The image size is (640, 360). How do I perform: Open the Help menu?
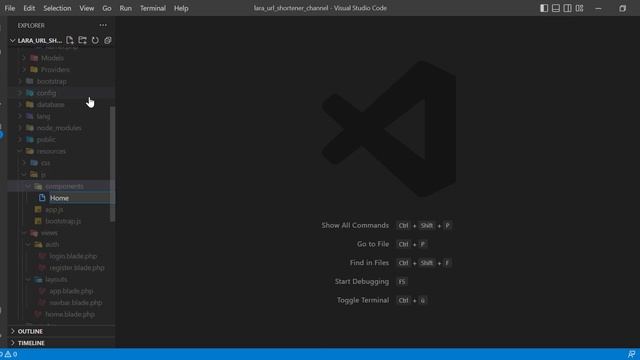181,8
